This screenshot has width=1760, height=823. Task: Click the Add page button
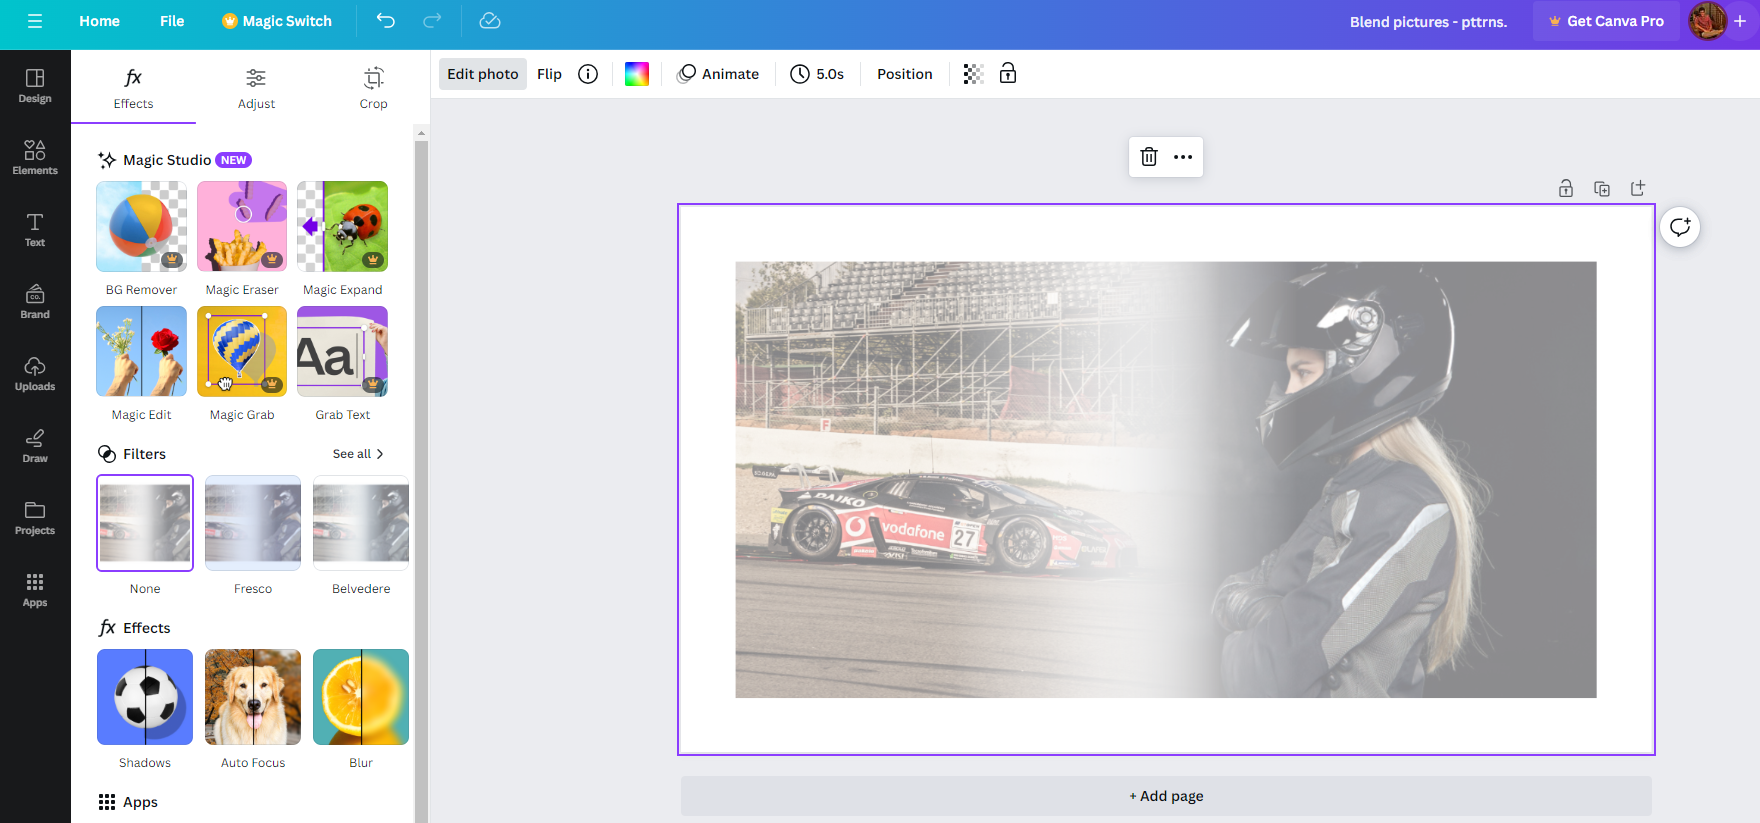pyautogui.click(x=1166, y=796)
